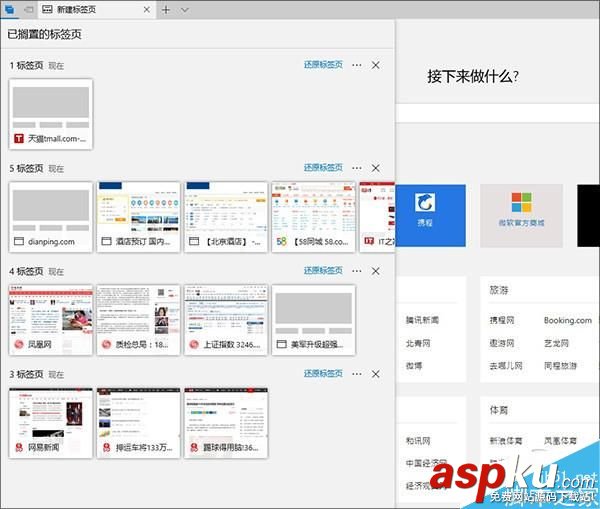Open the dianping.com thumbnail

51,217
